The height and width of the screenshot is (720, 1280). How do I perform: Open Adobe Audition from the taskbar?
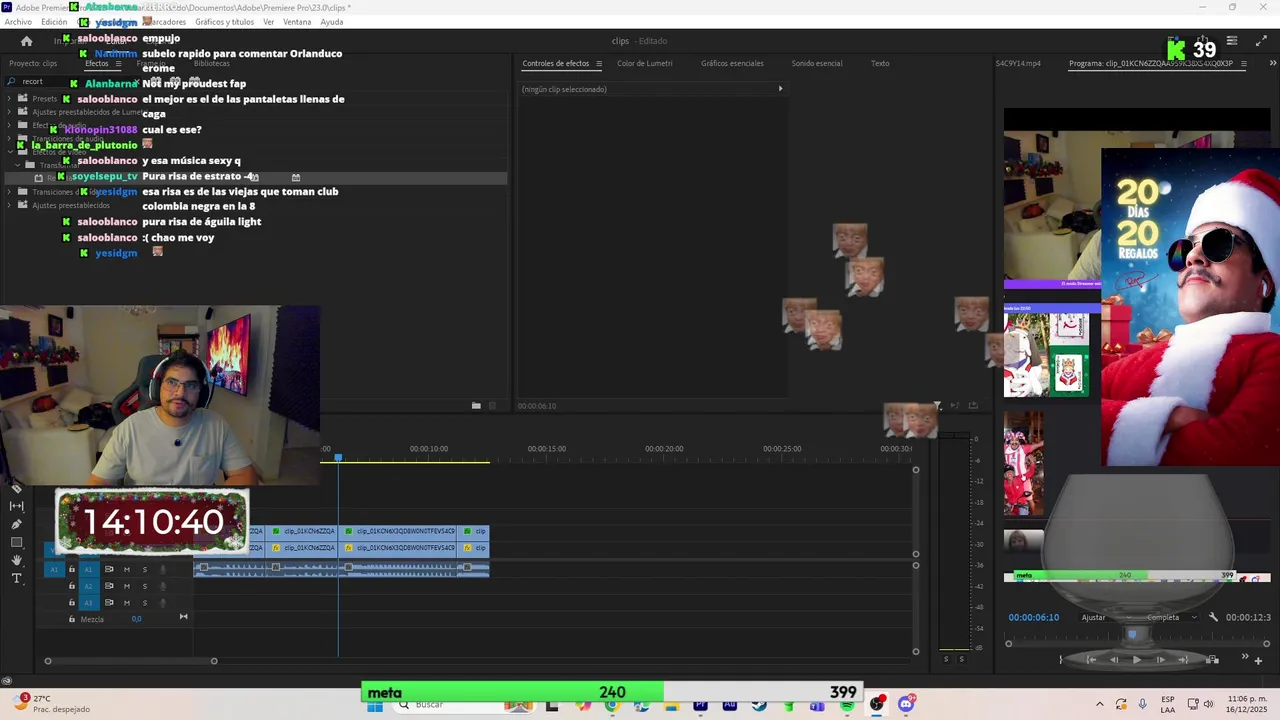[x=729, y=705]
